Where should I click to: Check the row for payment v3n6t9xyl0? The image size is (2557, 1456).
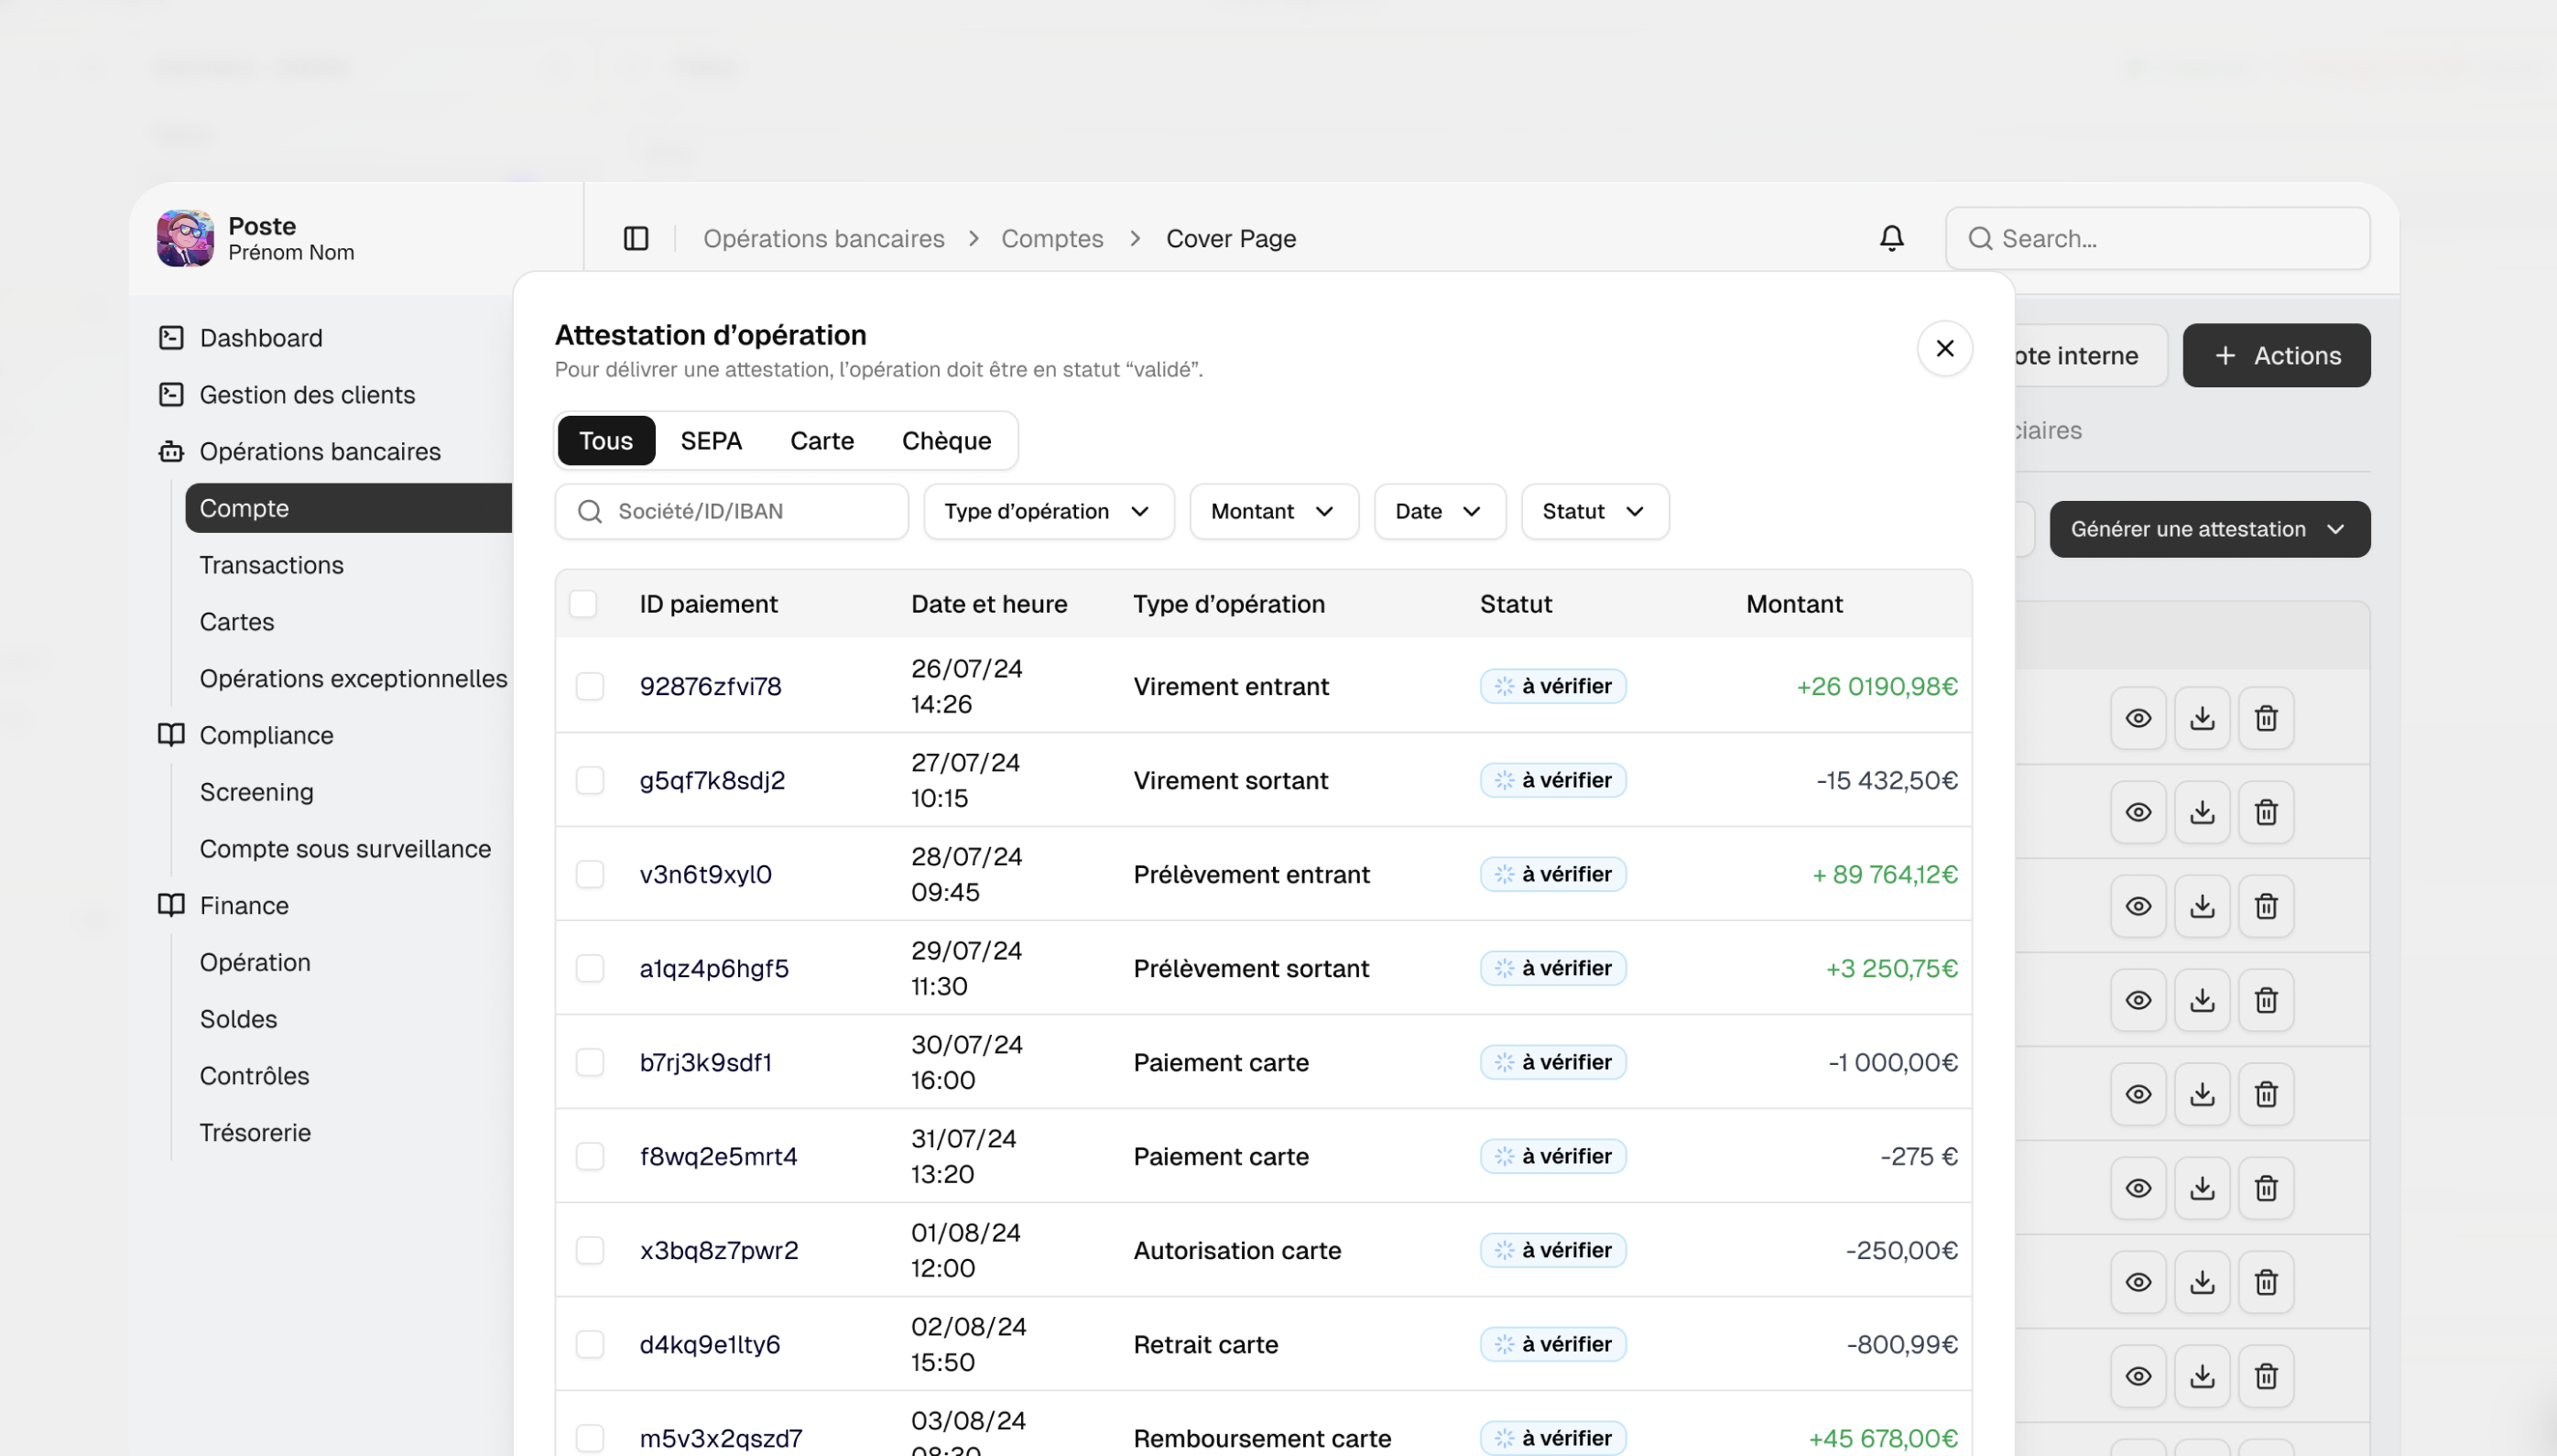(x=590, y=874)
